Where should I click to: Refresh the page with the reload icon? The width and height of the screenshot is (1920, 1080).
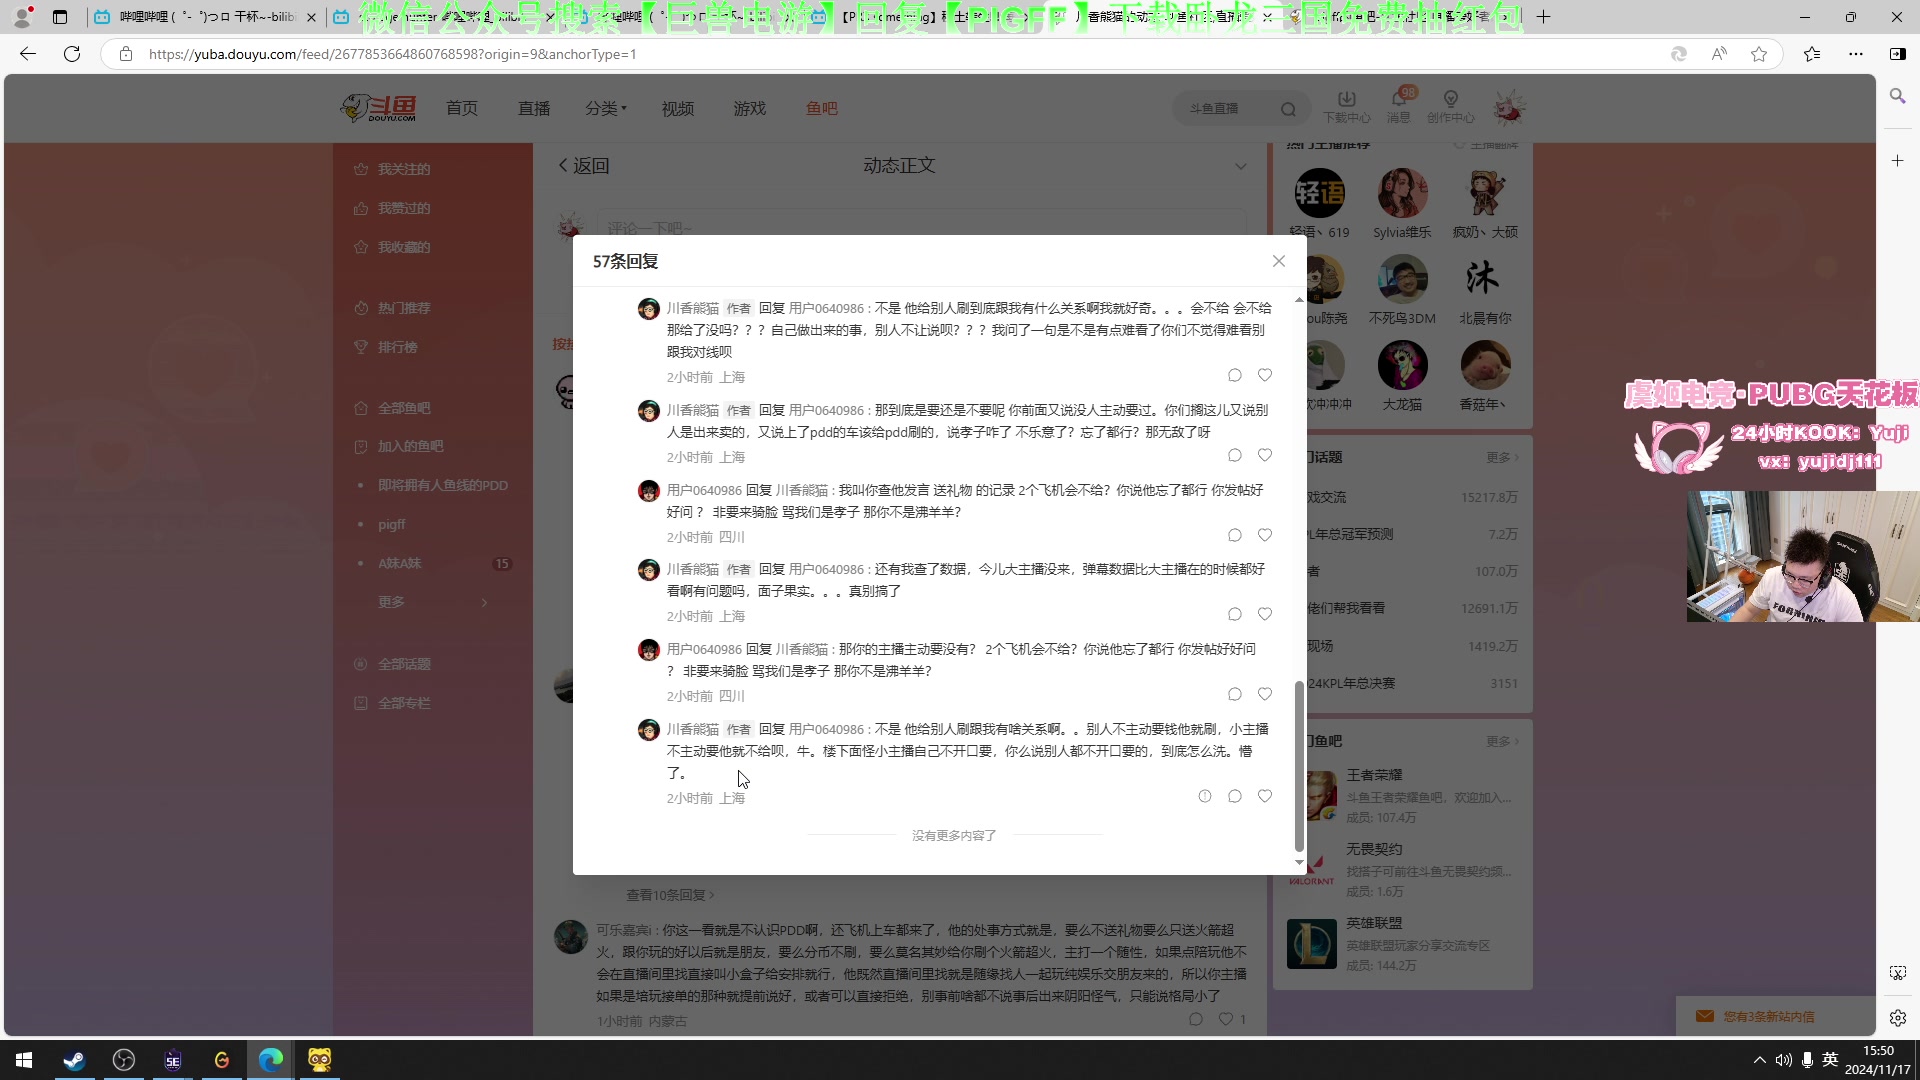[72, 54]
